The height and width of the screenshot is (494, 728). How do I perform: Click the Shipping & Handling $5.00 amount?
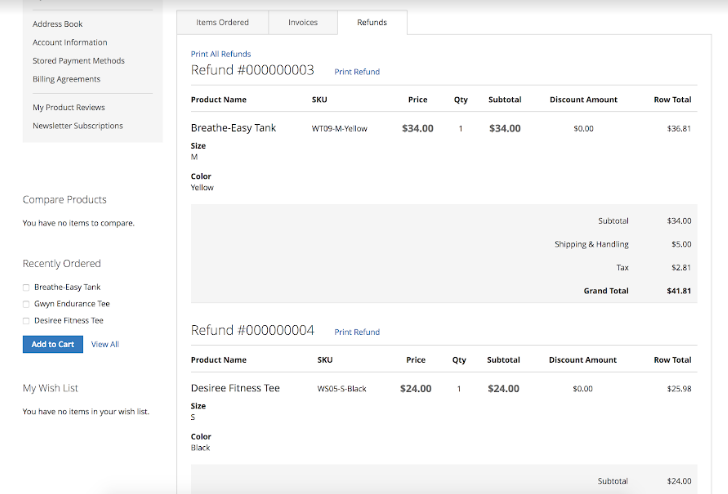(681, 244)
